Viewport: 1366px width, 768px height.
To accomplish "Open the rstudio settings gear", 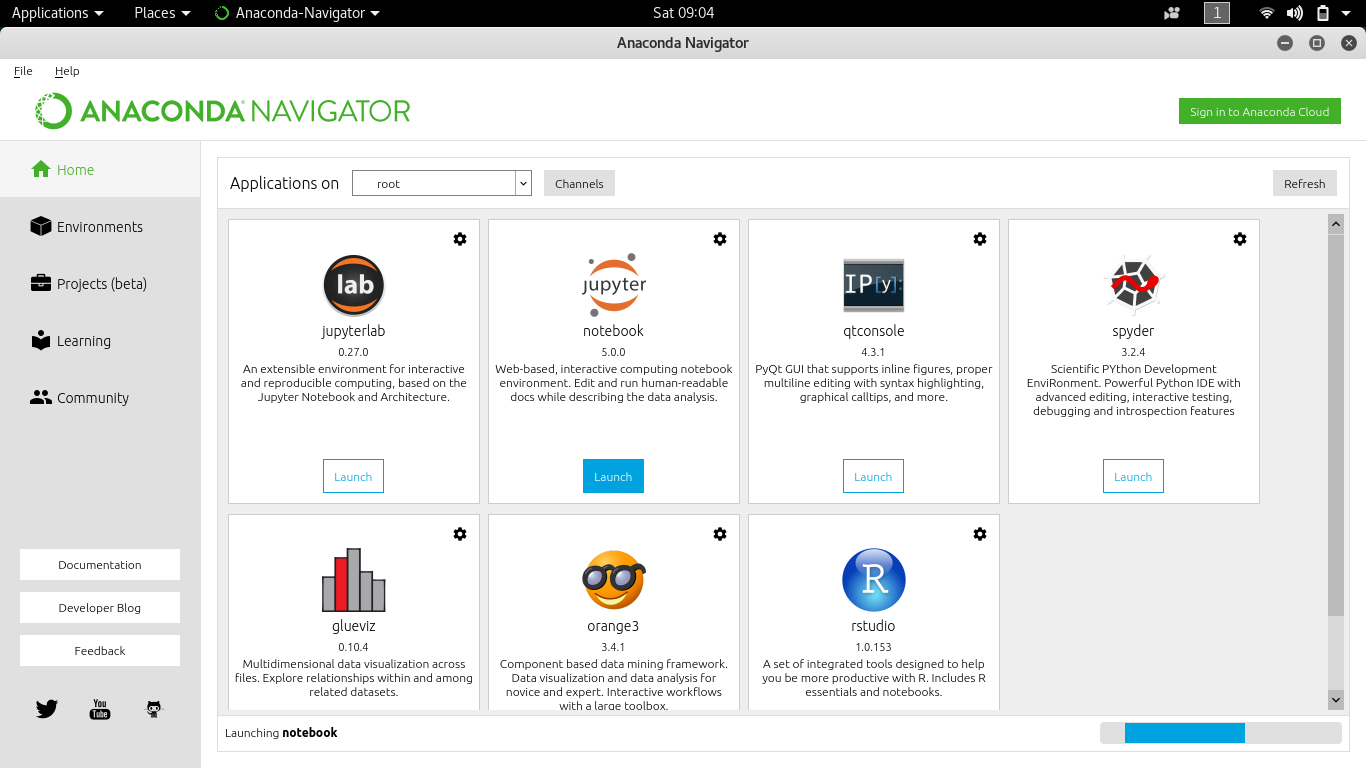I will point(980,534).
